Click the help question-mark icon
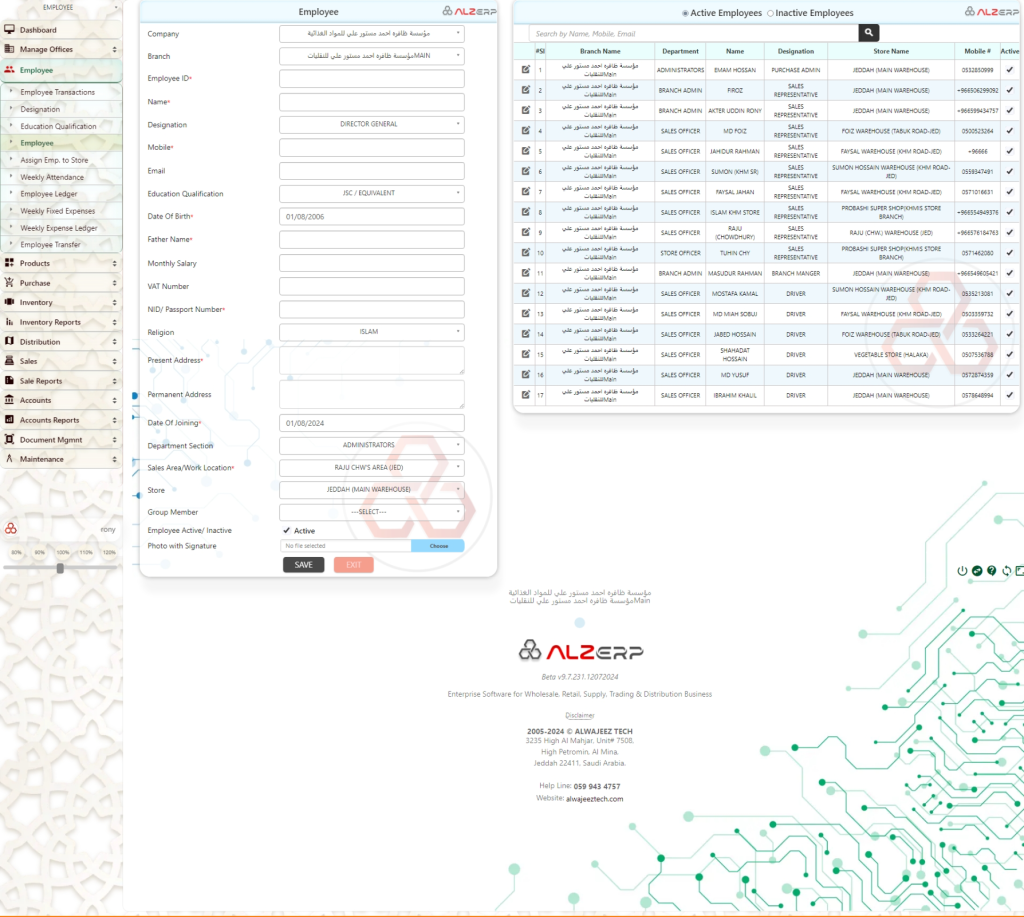 tap(991, 571)
